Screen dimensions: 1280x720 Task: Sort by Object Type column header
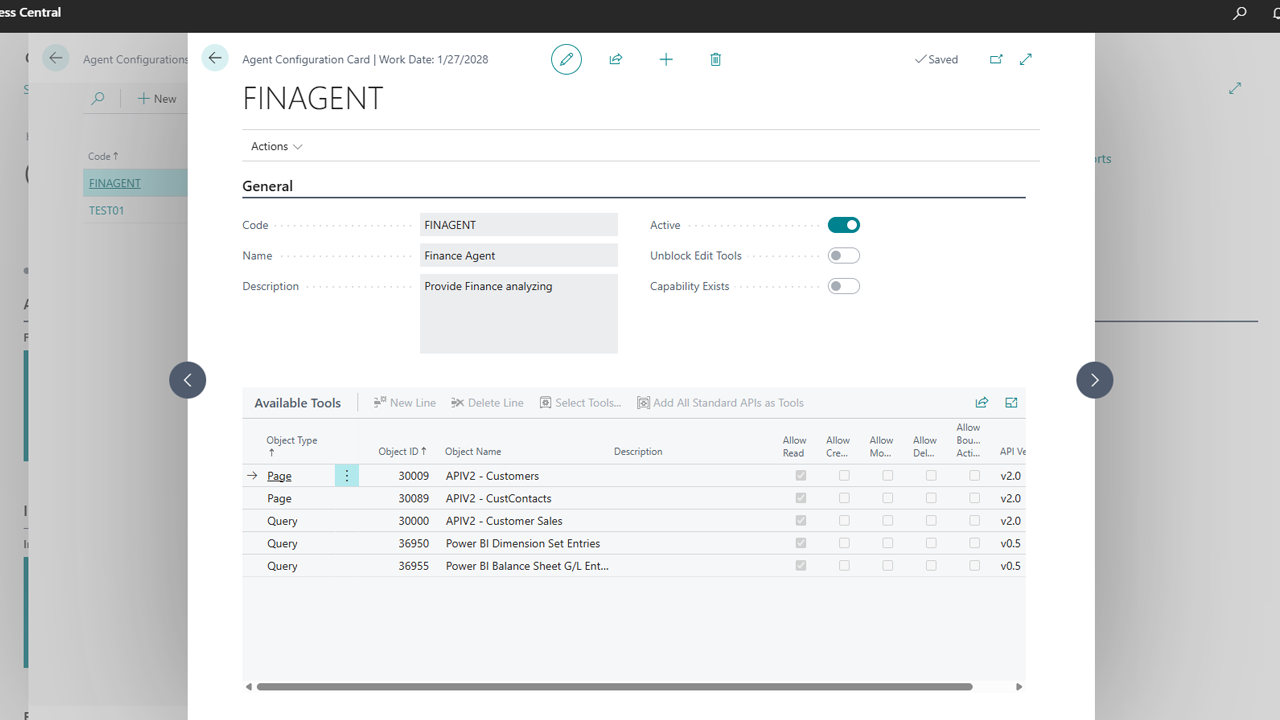coord(292,446)
